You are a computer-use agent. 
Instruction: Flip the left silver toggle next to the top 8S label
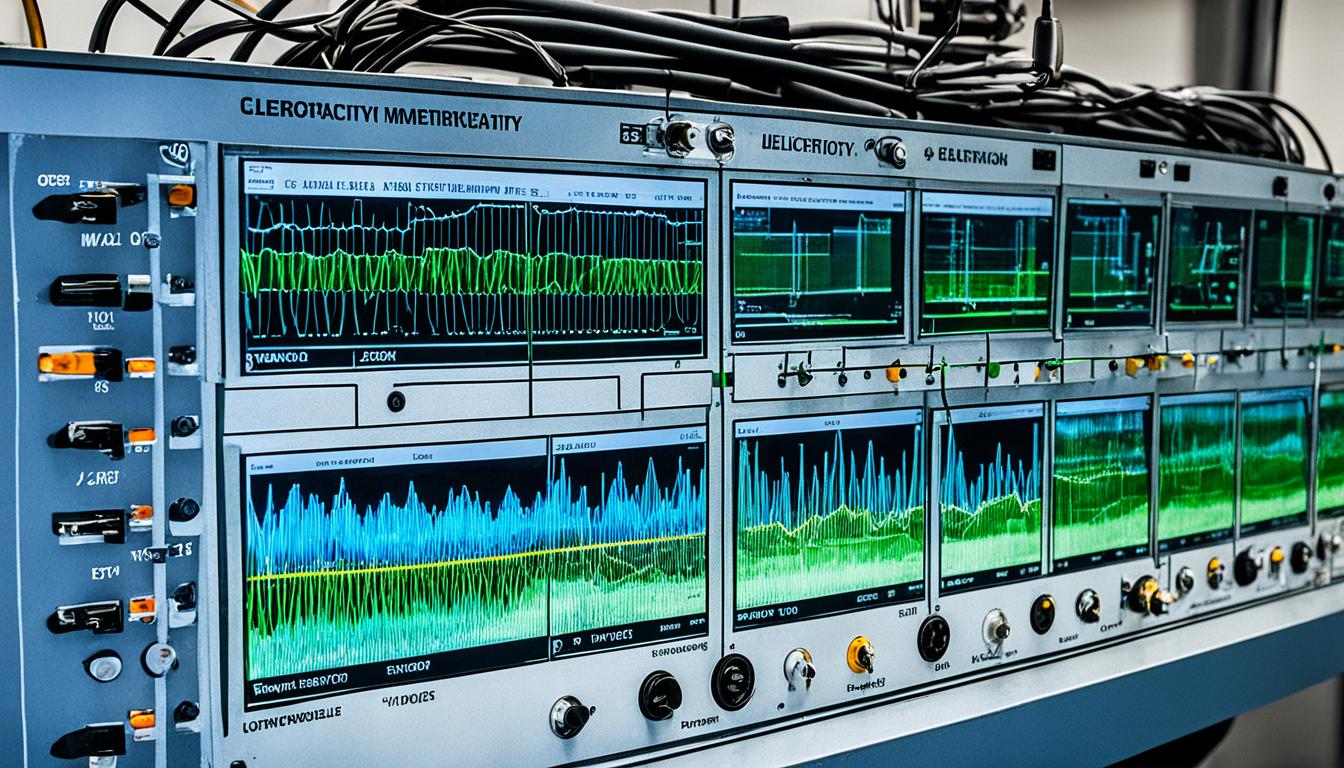pyautogui.click(x=680, y=138)
